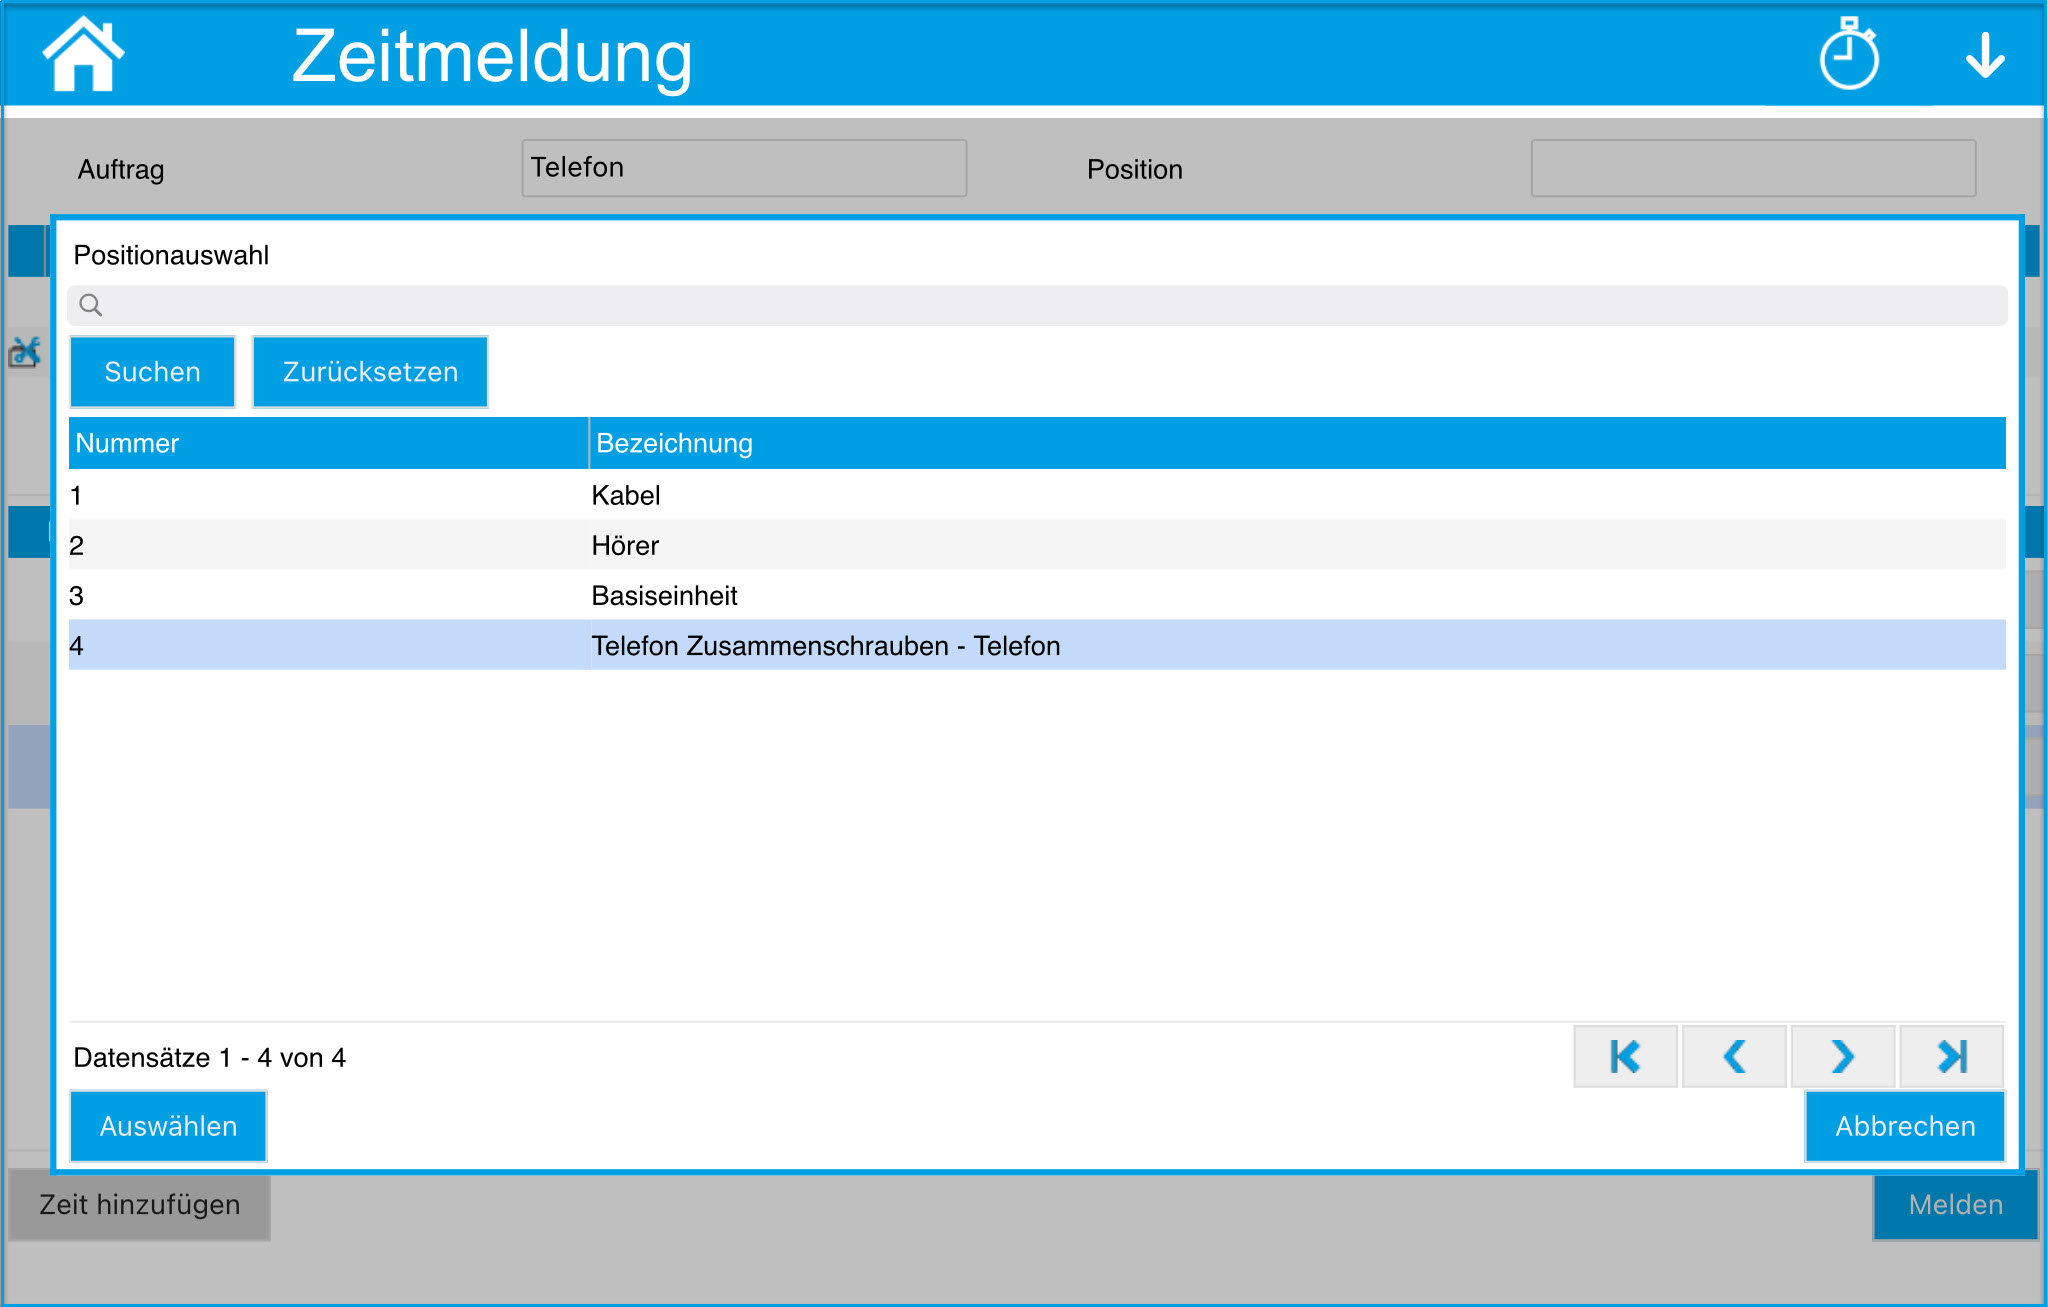Viewport: 2048px width, 1307px height.
Task: Jump to last page with rightmost pagination icon
Action: tap(1951, 1056)
